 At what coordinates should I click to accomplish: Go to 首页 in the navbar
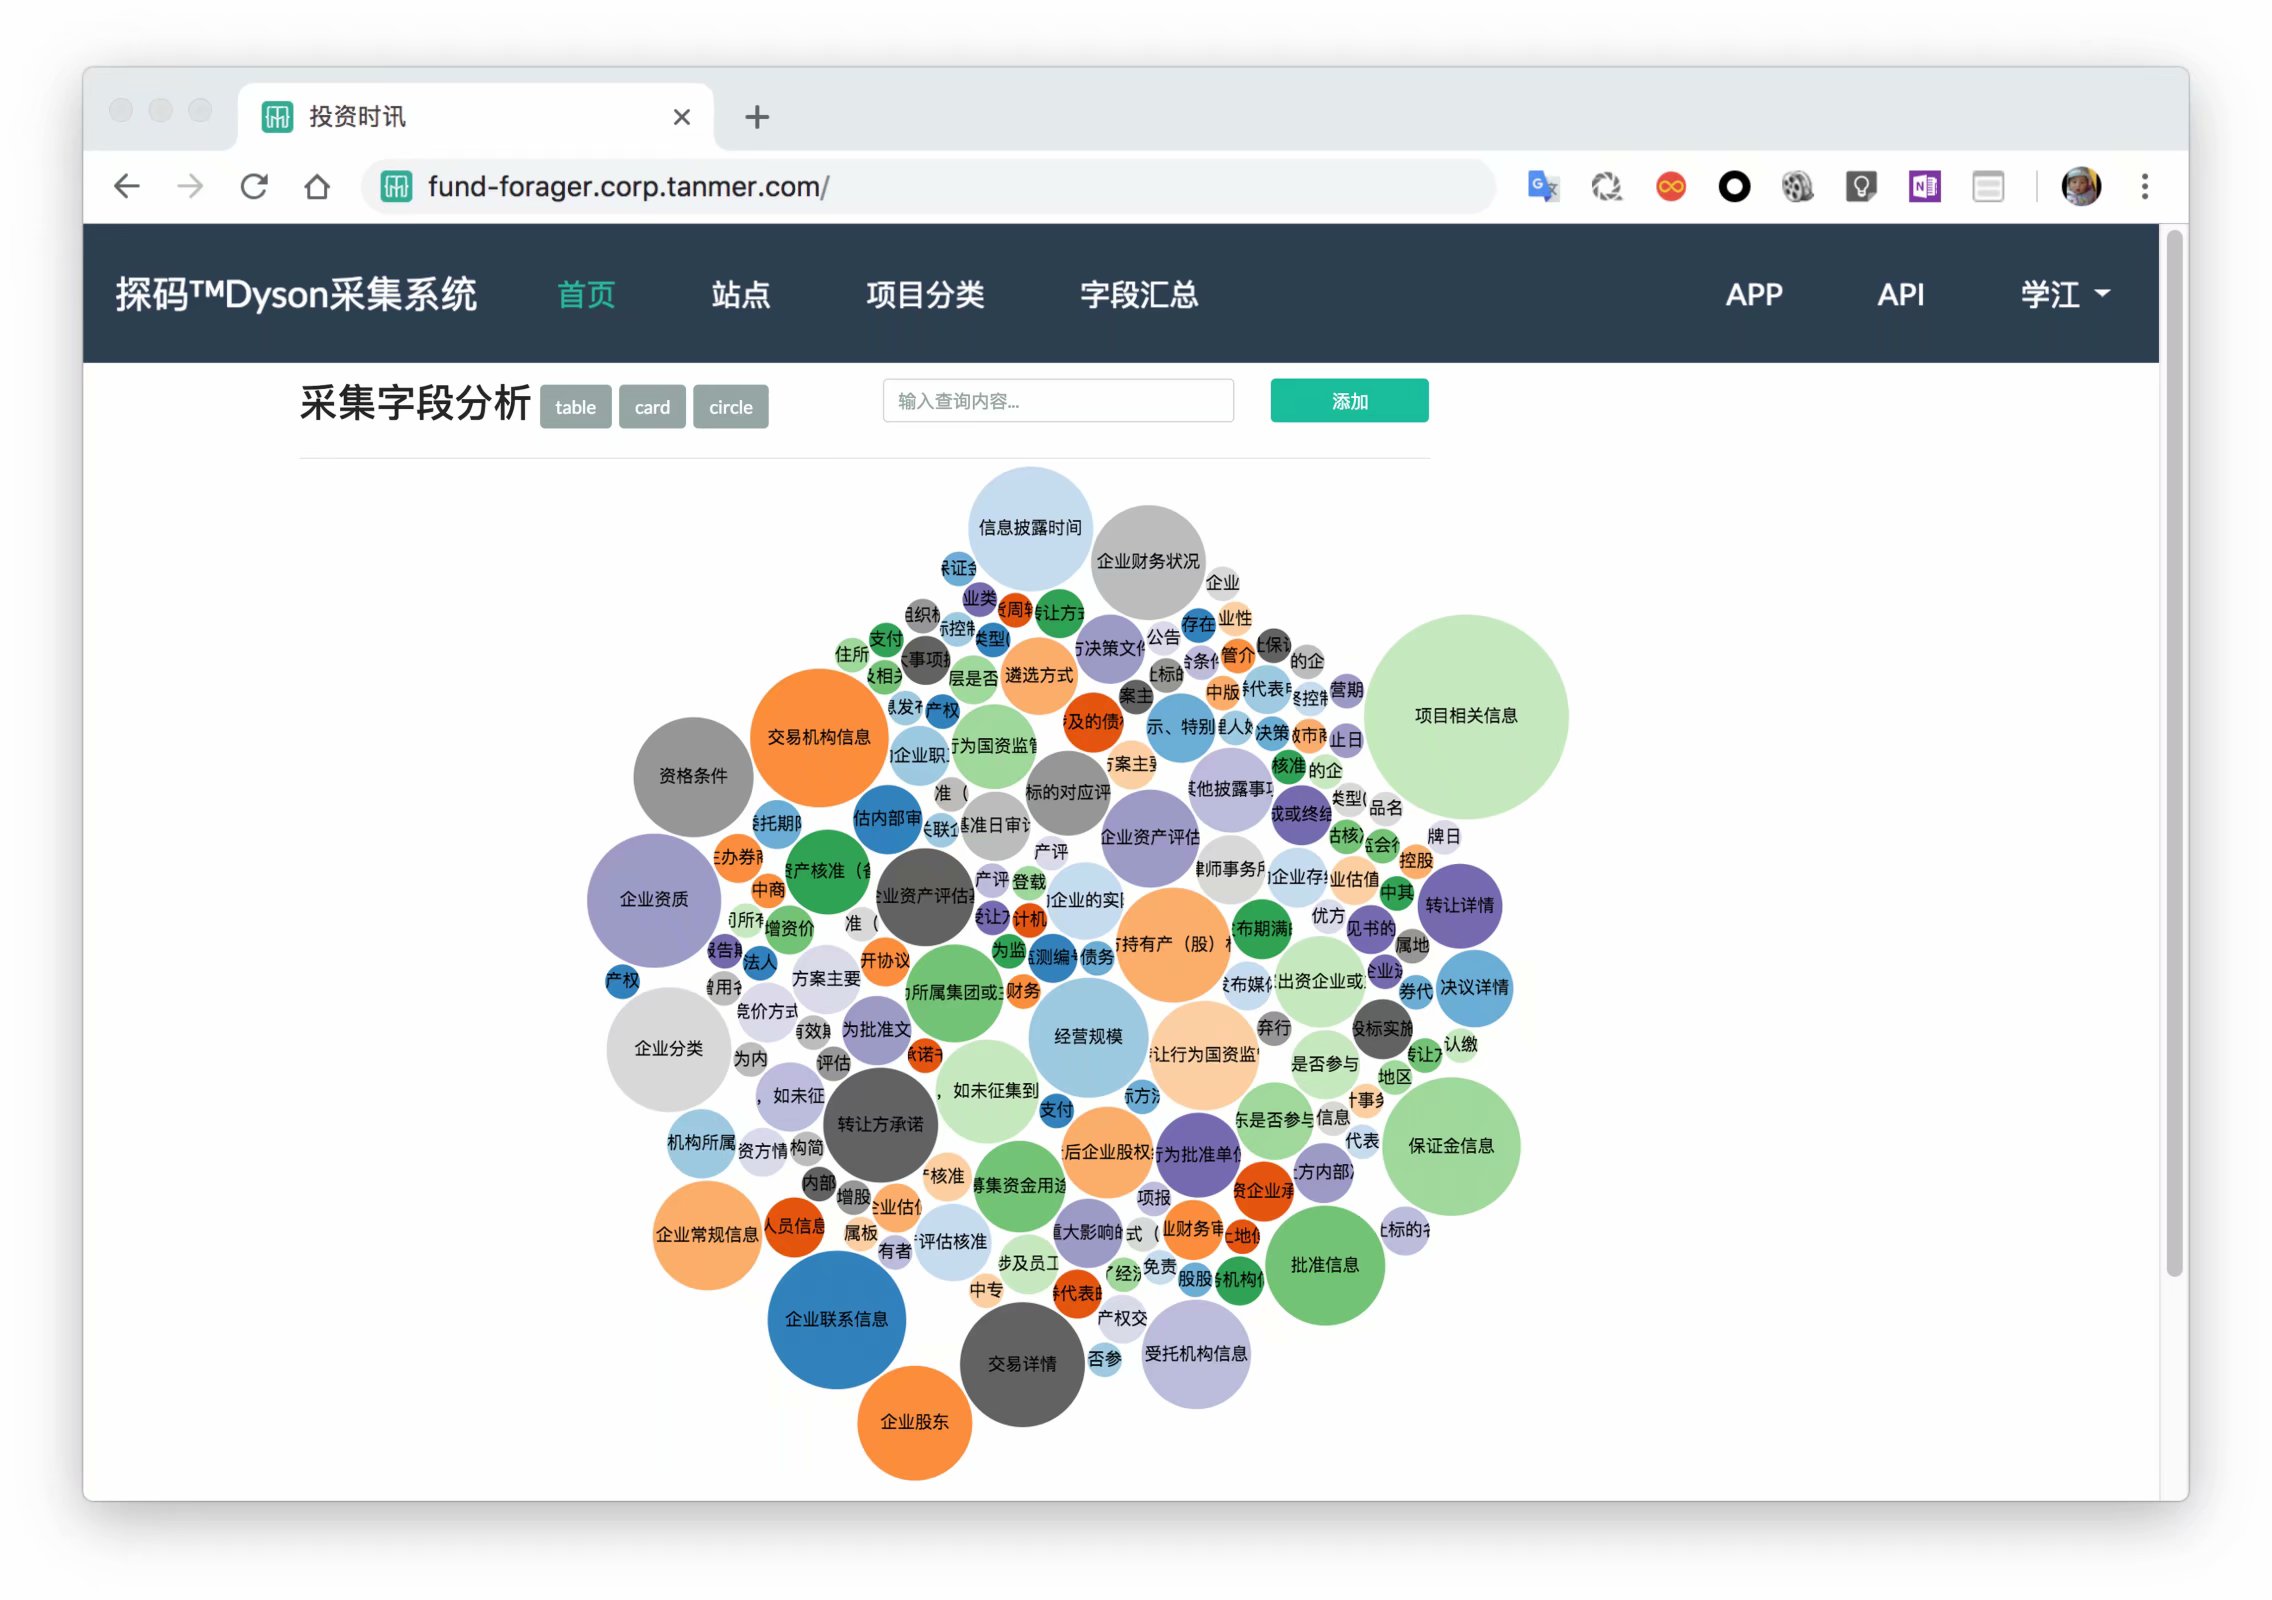click(x=587, y=294)
